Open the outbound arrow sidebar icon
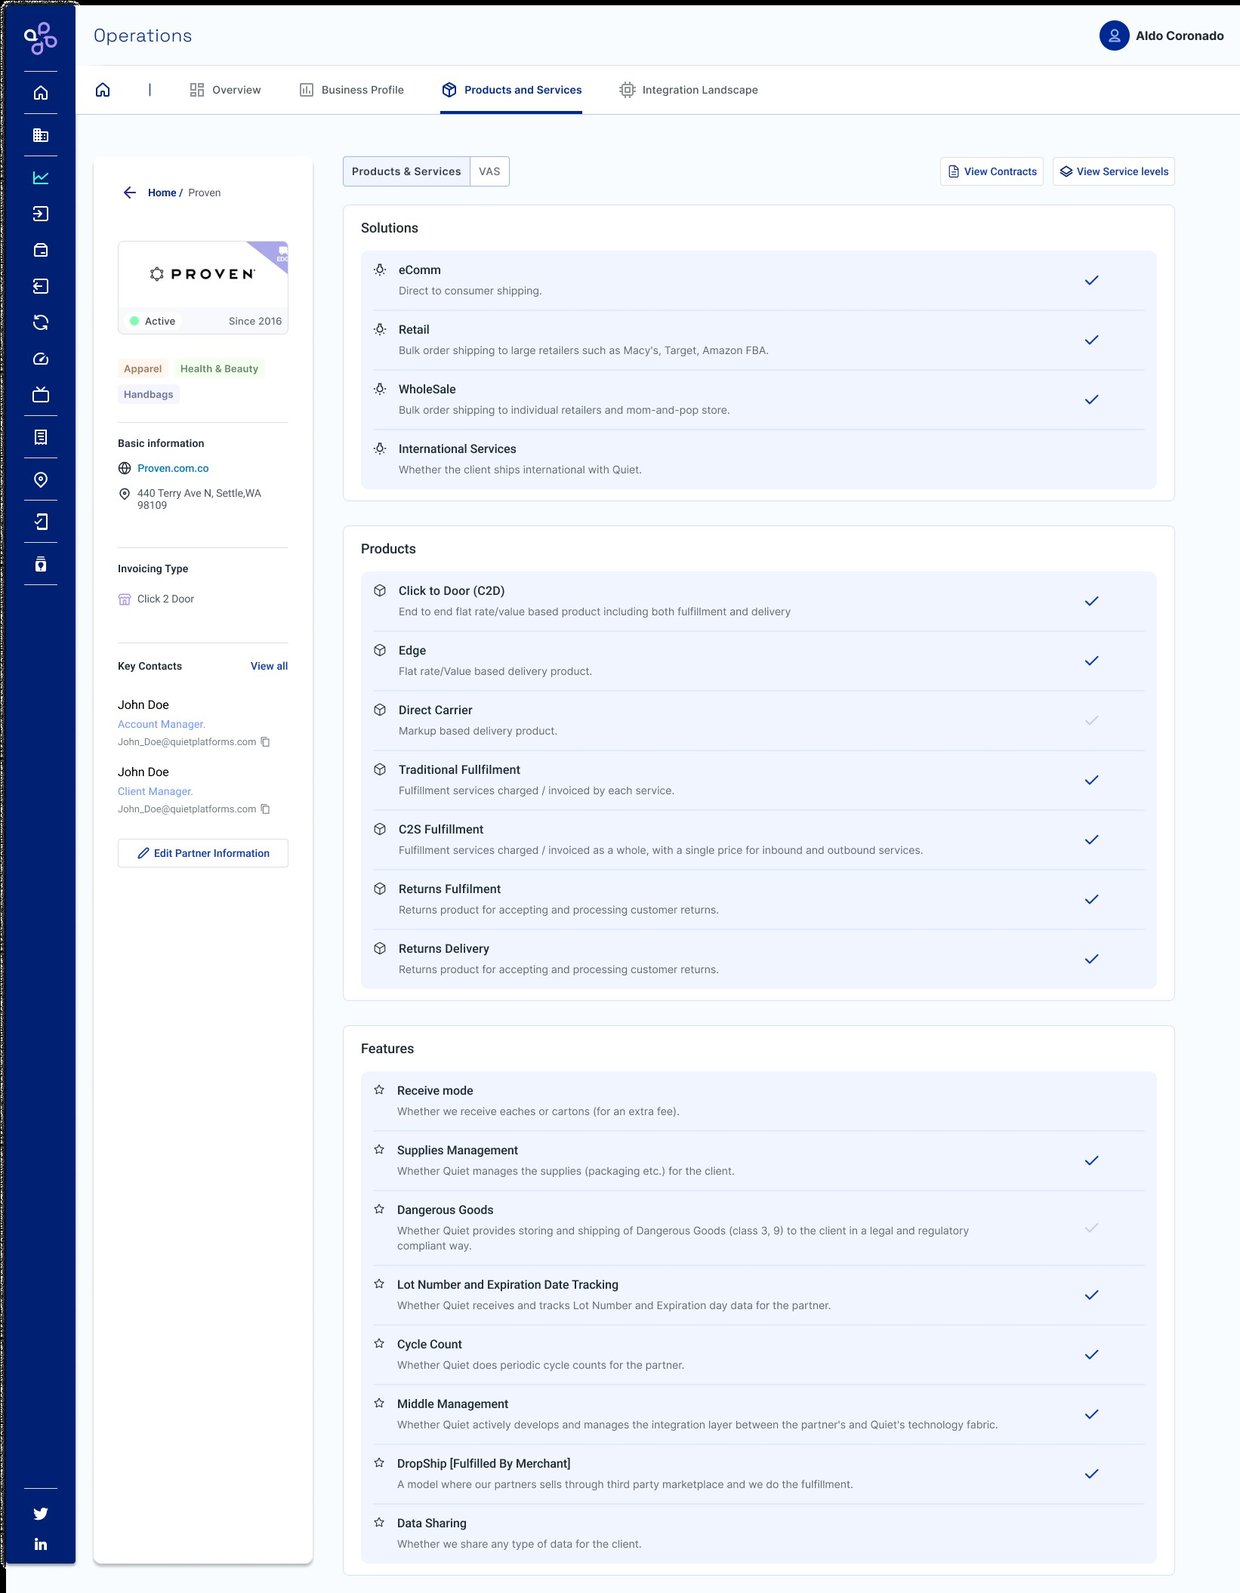 click(41, 286)
